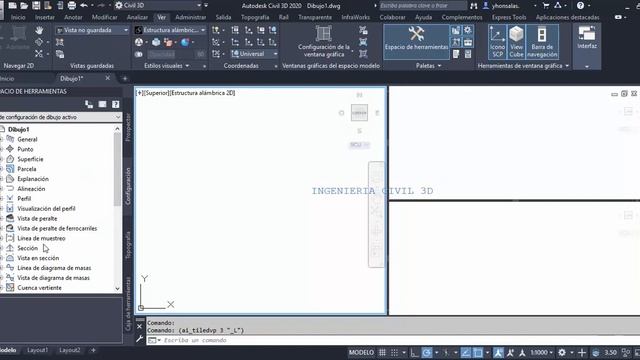Viewport: 640px width, 360px height.
Task: Open the Topografía ribbon tab
Action: (255, 17)
